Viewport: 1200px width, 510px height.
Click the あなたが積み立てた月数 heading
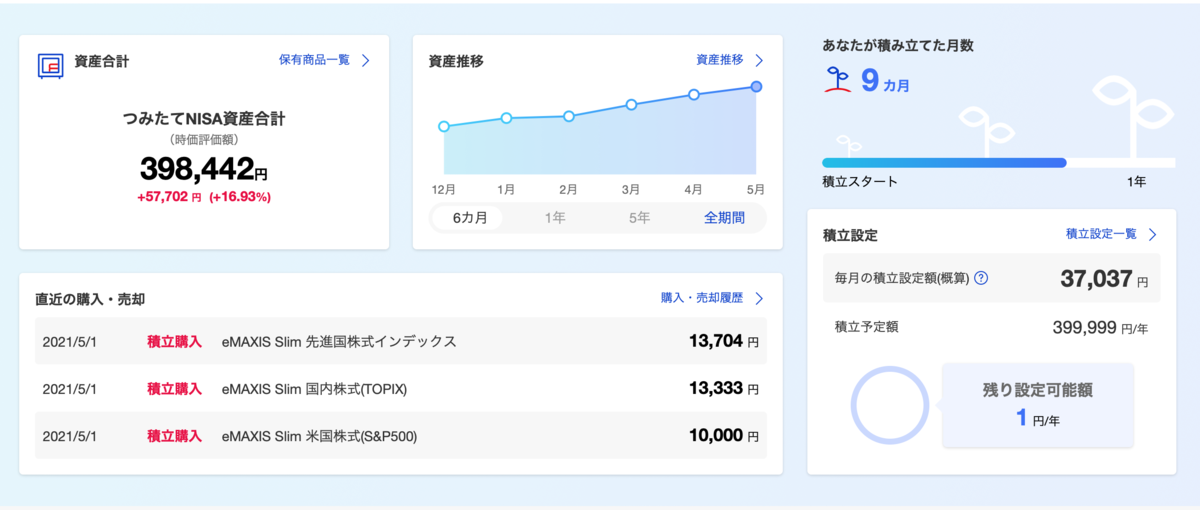coord(898,46)
